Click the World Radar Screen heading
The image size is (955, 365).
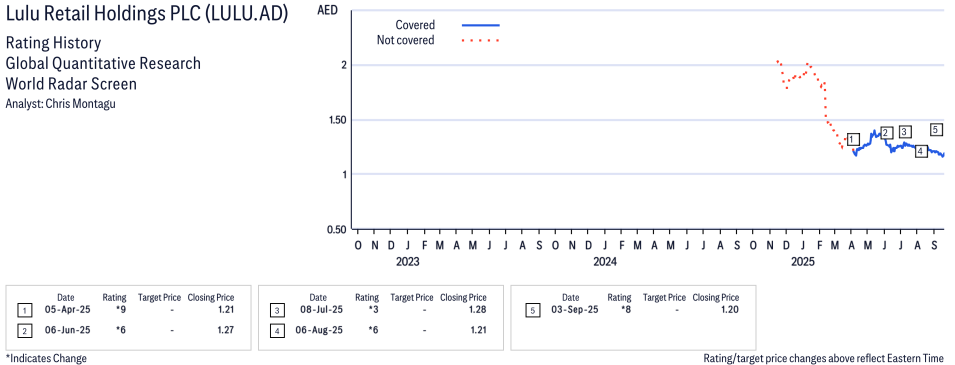pyautogui.click(x=71, y=84)
